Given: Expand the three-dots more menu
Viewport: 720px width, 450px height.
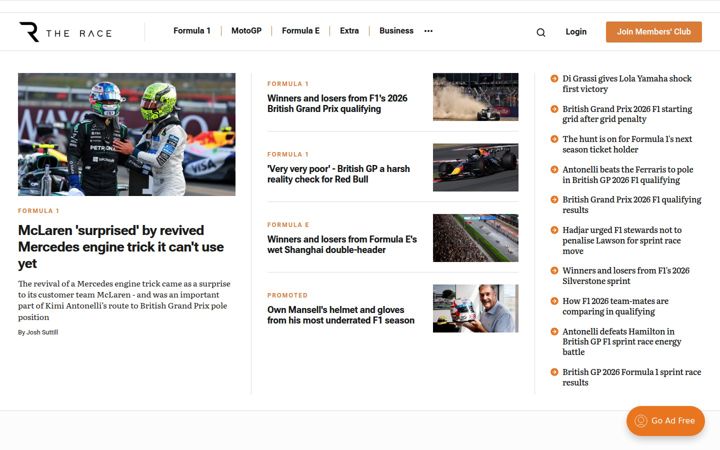Looking at the screenshot, I should click(x=428, y=31).
